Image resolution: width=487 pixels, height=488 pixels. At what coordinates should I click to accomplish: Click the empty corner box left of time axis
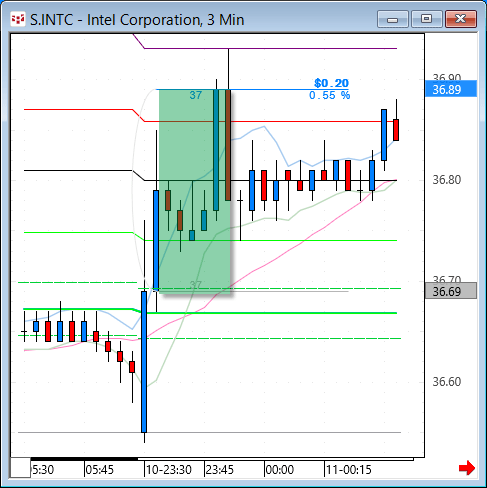pos(20,468)
